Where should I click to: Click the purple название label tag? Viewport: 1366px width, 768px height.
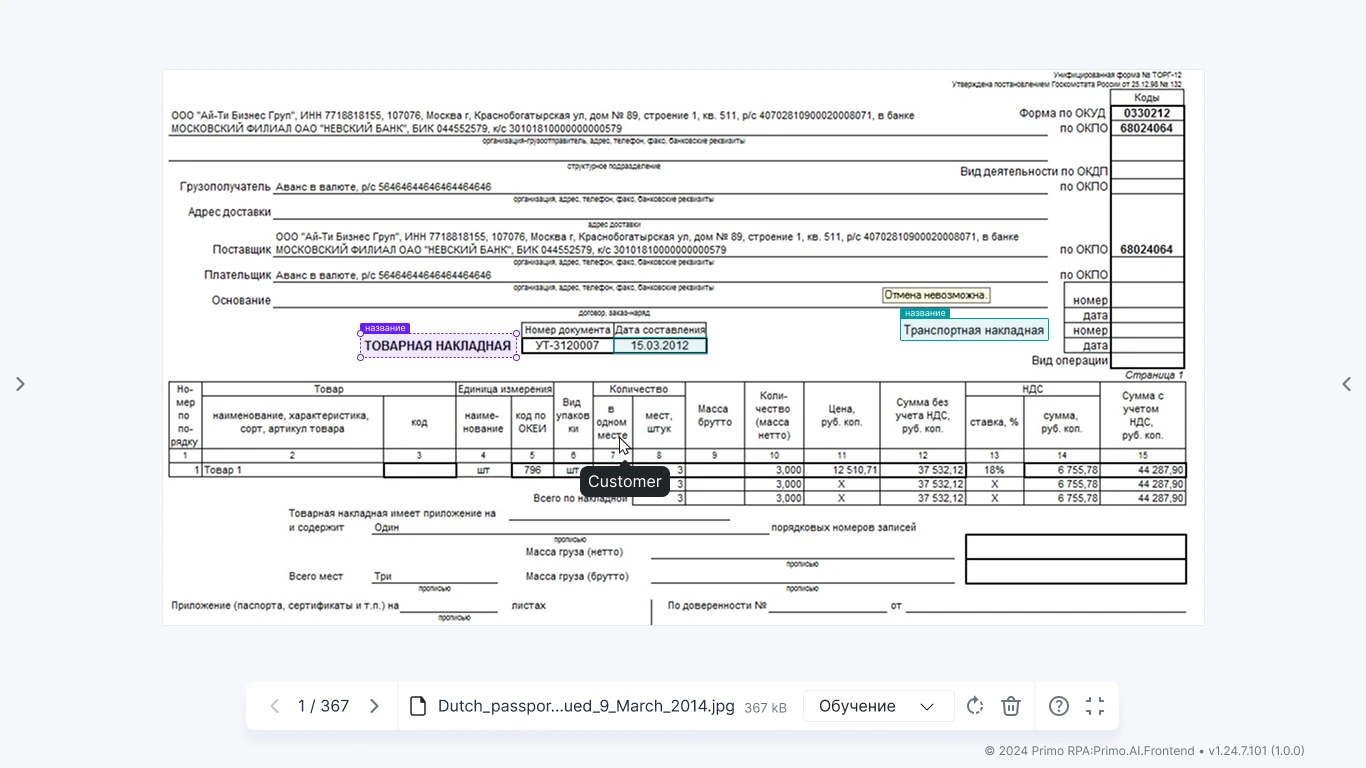click(x=385, y=328)
